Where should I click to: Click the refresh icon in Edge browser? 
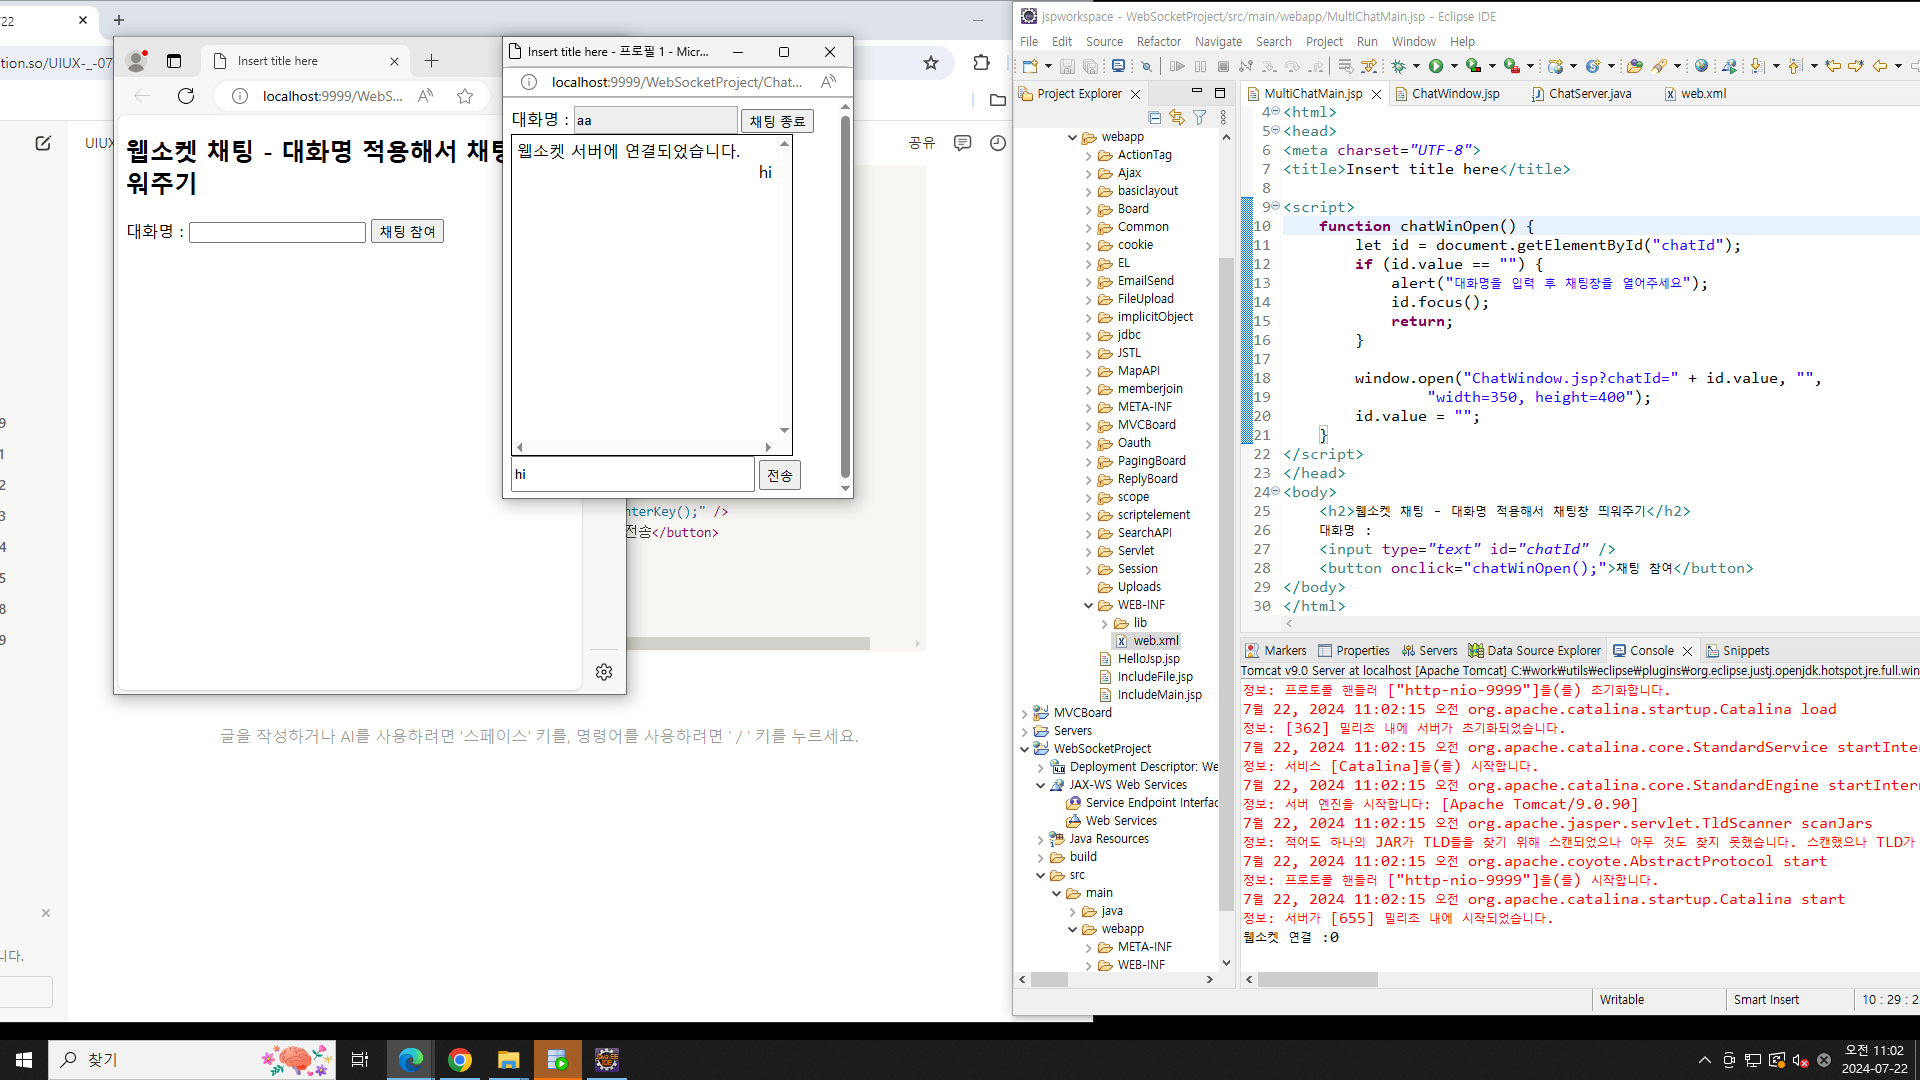[186, 96]
